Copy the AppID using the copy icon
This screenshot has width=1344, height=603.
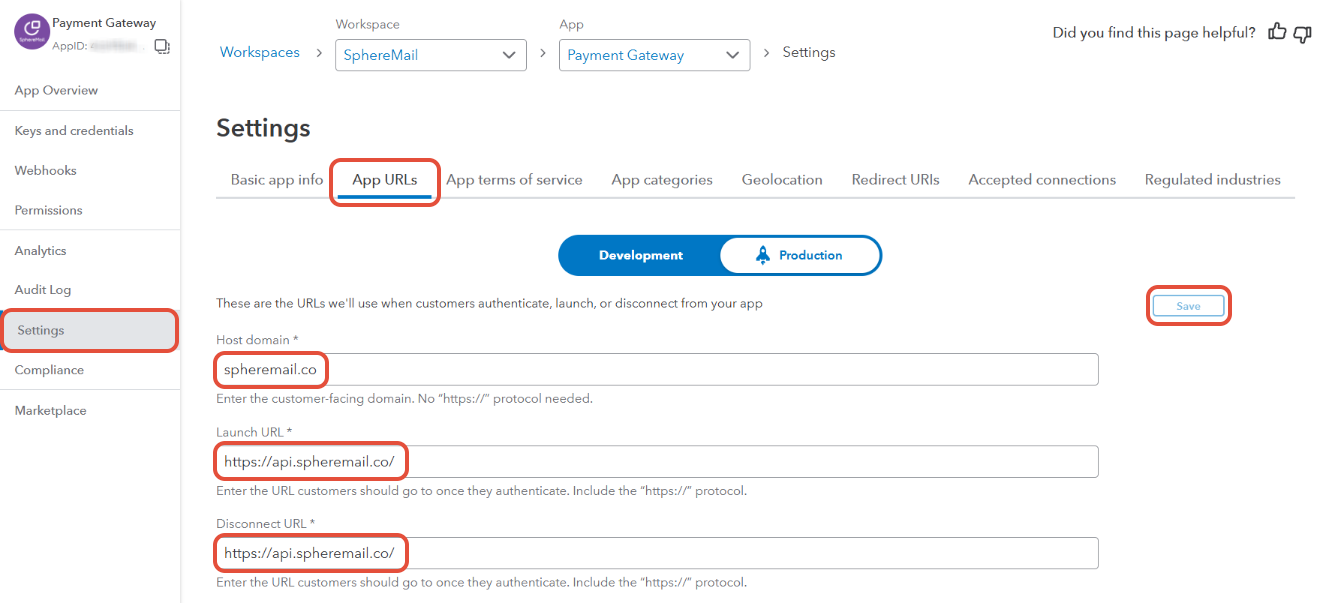pyautogui.click(x=162, y=46)
